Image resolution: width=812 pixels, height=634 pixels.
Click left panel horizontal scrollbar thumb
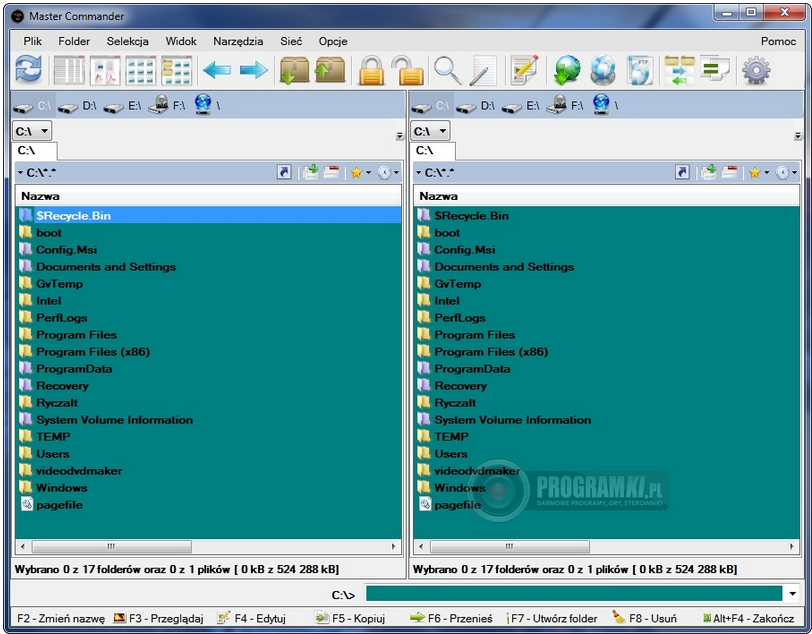coord(111,546)
